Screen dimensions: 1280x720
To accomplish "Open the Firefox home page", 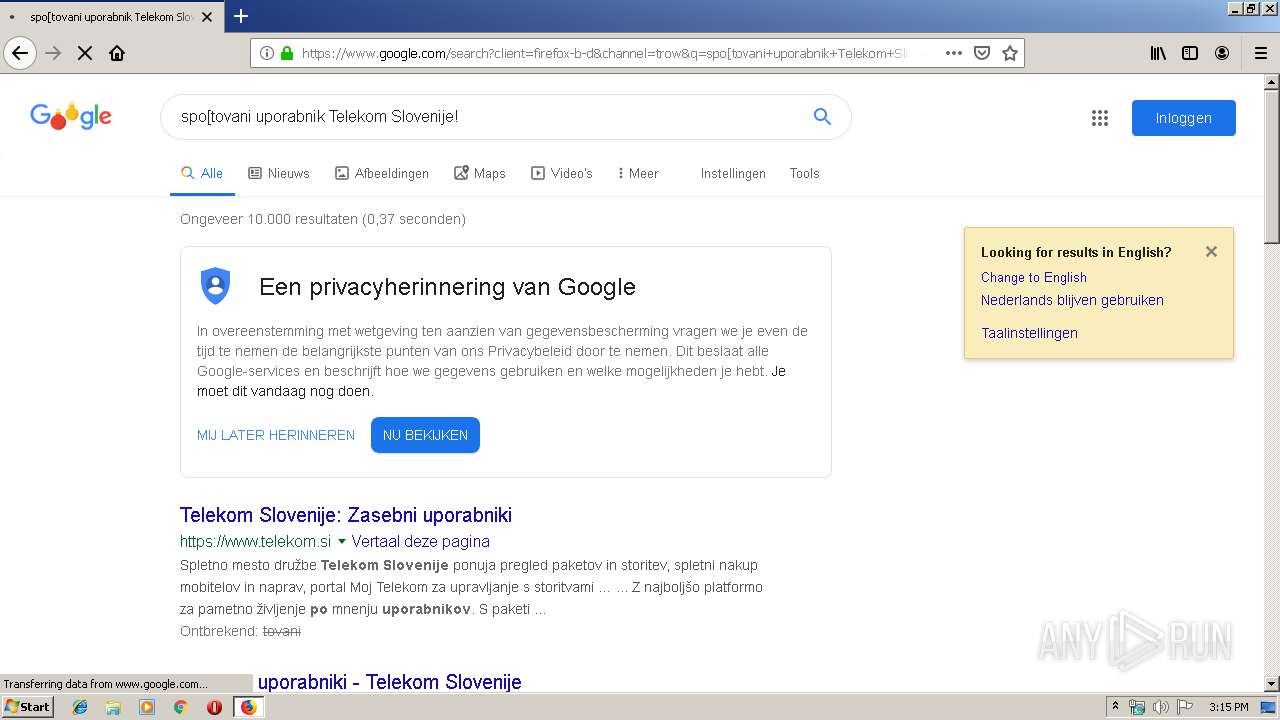I will tap(117, 53).
